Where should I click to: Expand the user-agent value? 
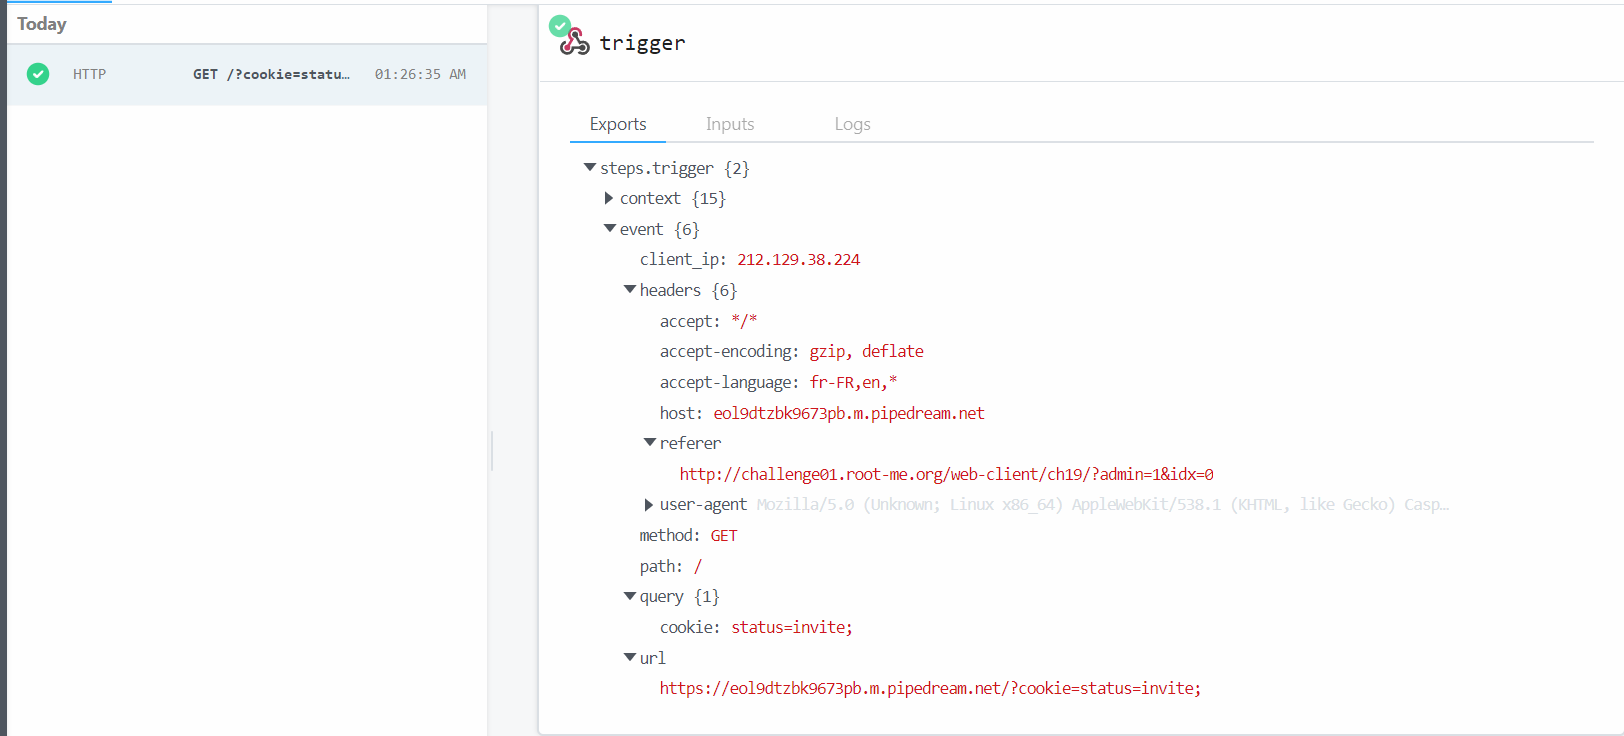(649, 505)
